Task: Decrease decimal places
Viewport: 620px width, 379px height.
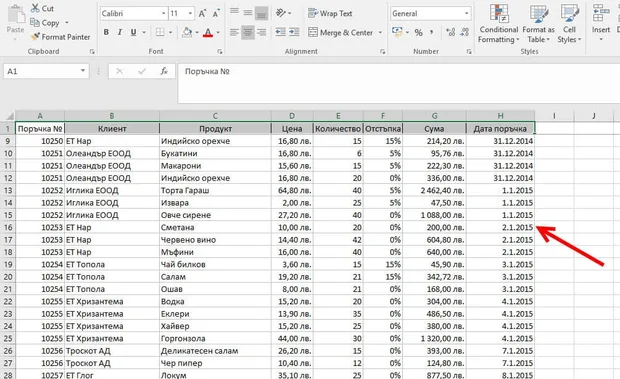Action: (x=464, y=32)
